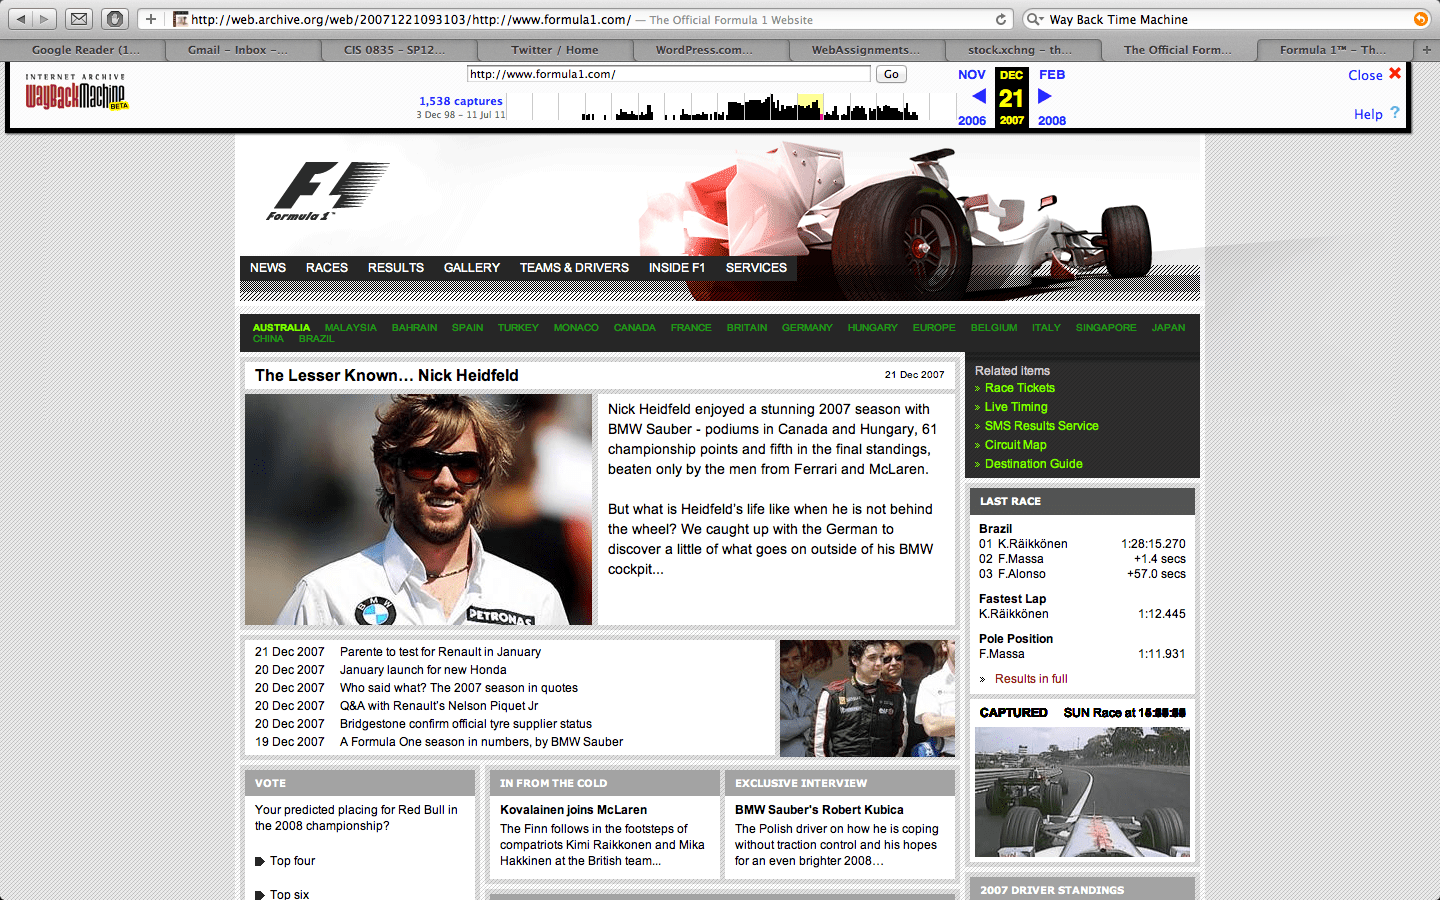This screenshot has width=1440, height=900.
Task: Open the RESULTS menu
Action: coord(396,268)
